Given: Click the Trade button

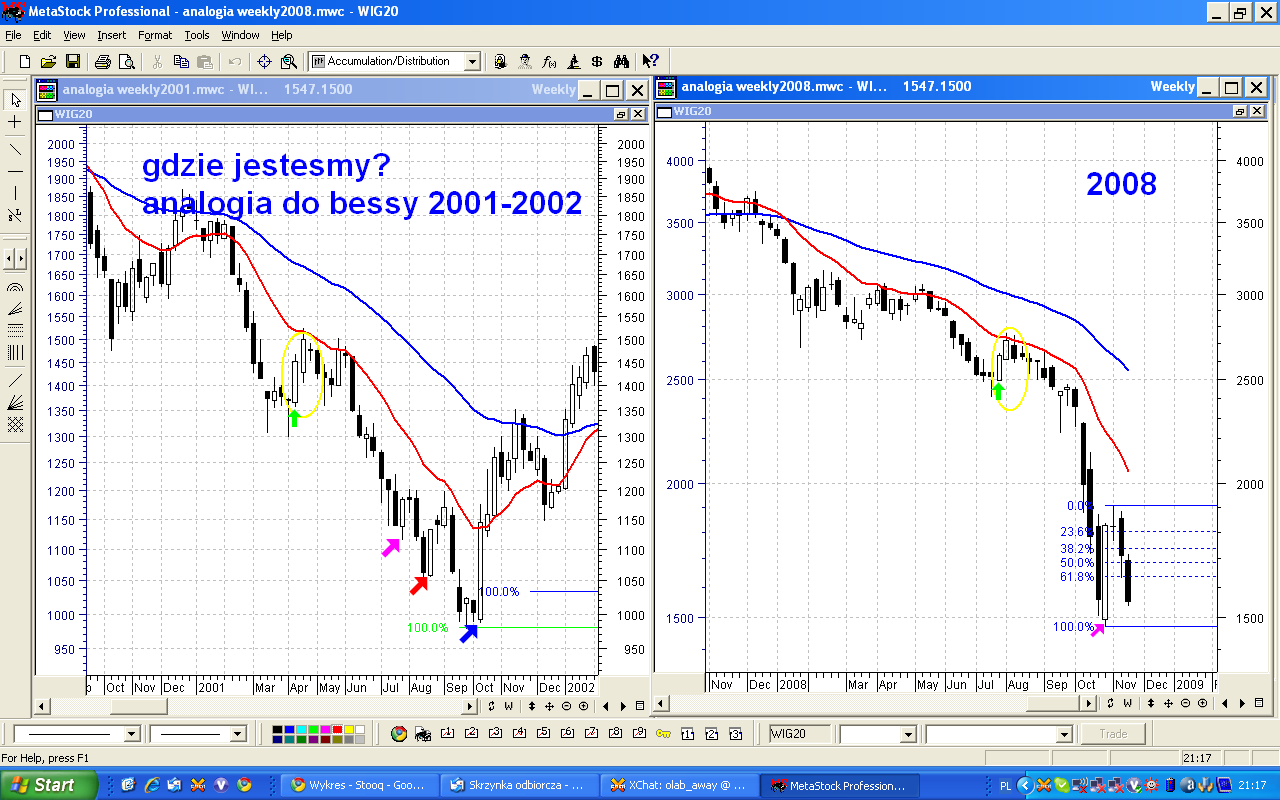Looking at the screenshot, I should tap(1113, 734).
